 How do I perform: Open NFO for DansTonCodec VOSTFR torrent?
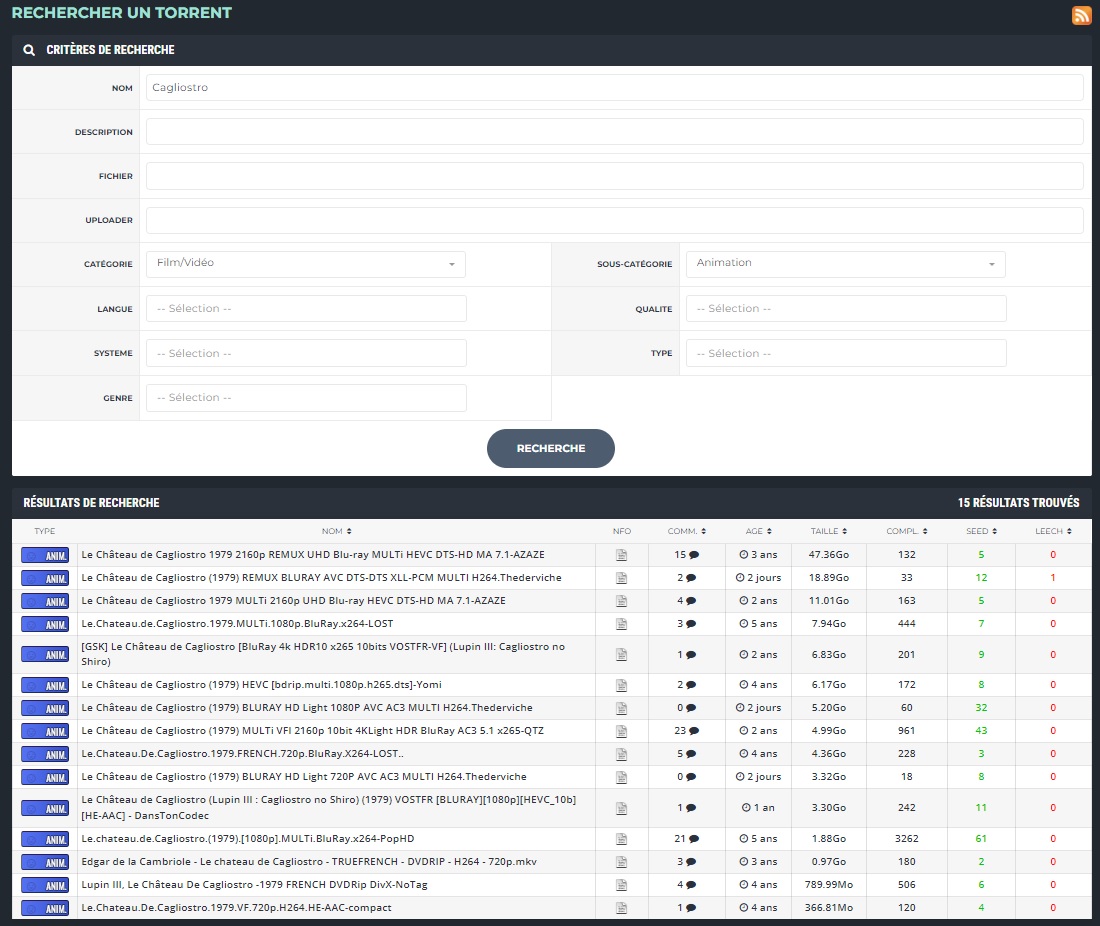(622, 808)
